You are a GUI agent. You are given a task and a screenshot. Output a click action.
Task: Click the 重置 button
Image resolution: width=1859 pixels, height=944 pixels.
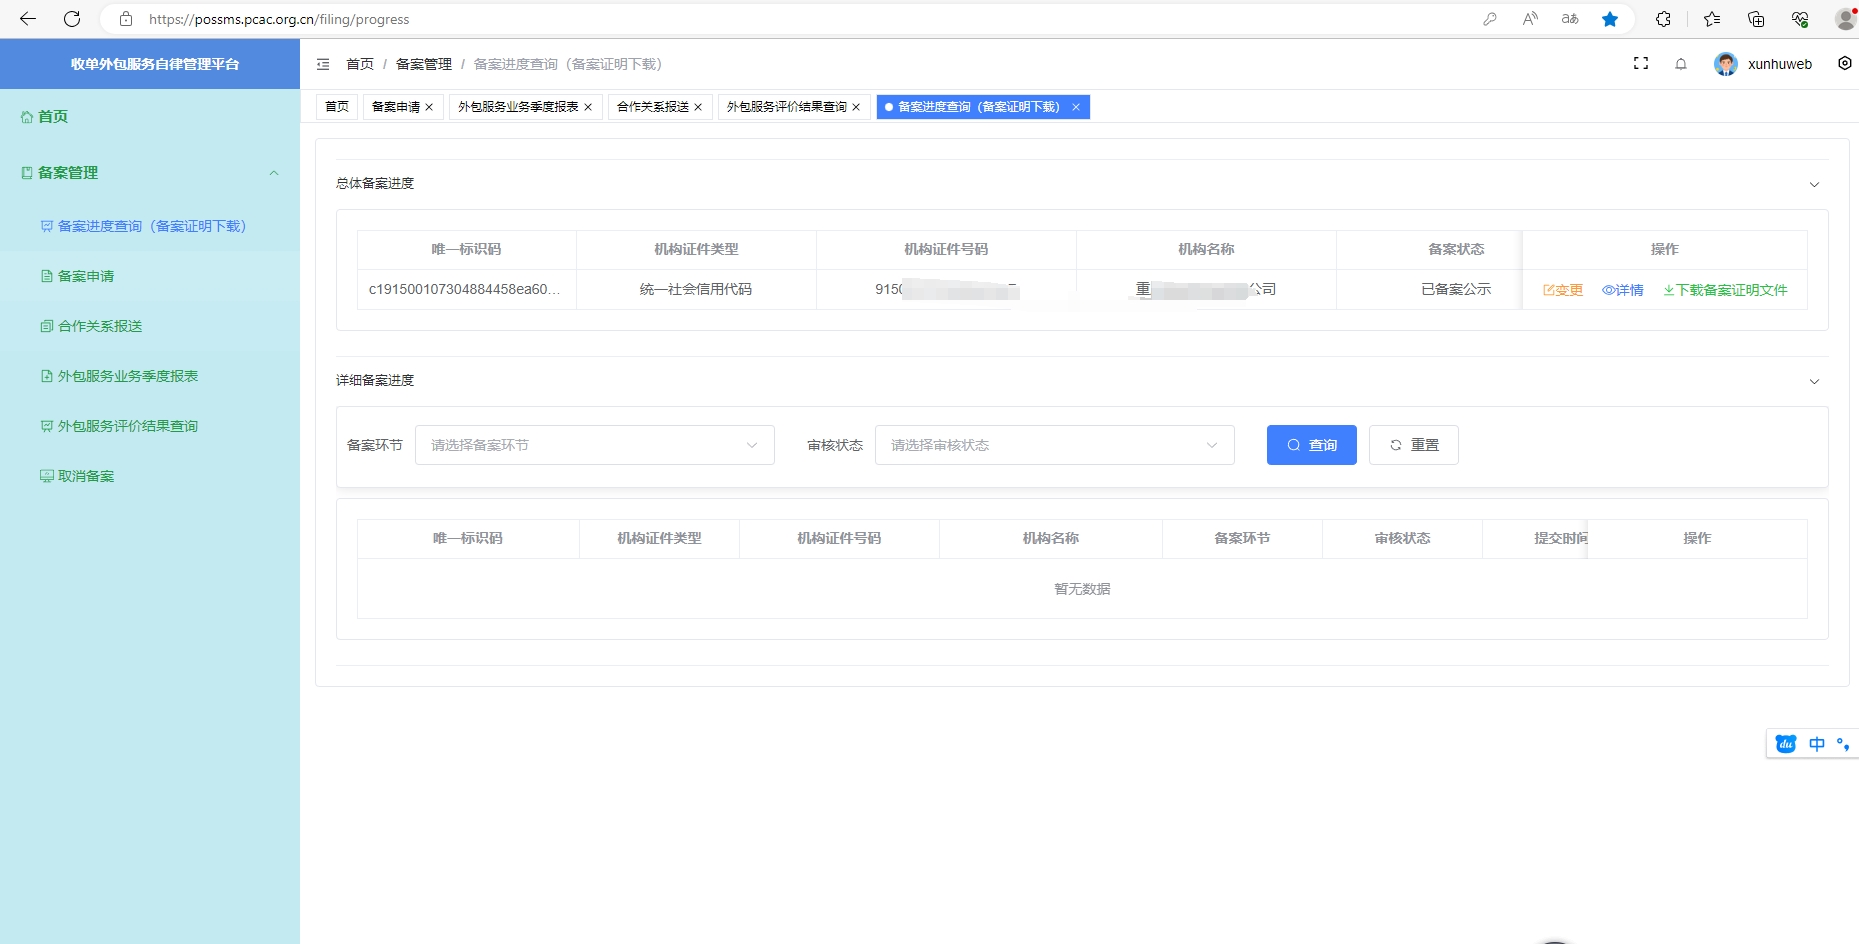pos(1413,445)
